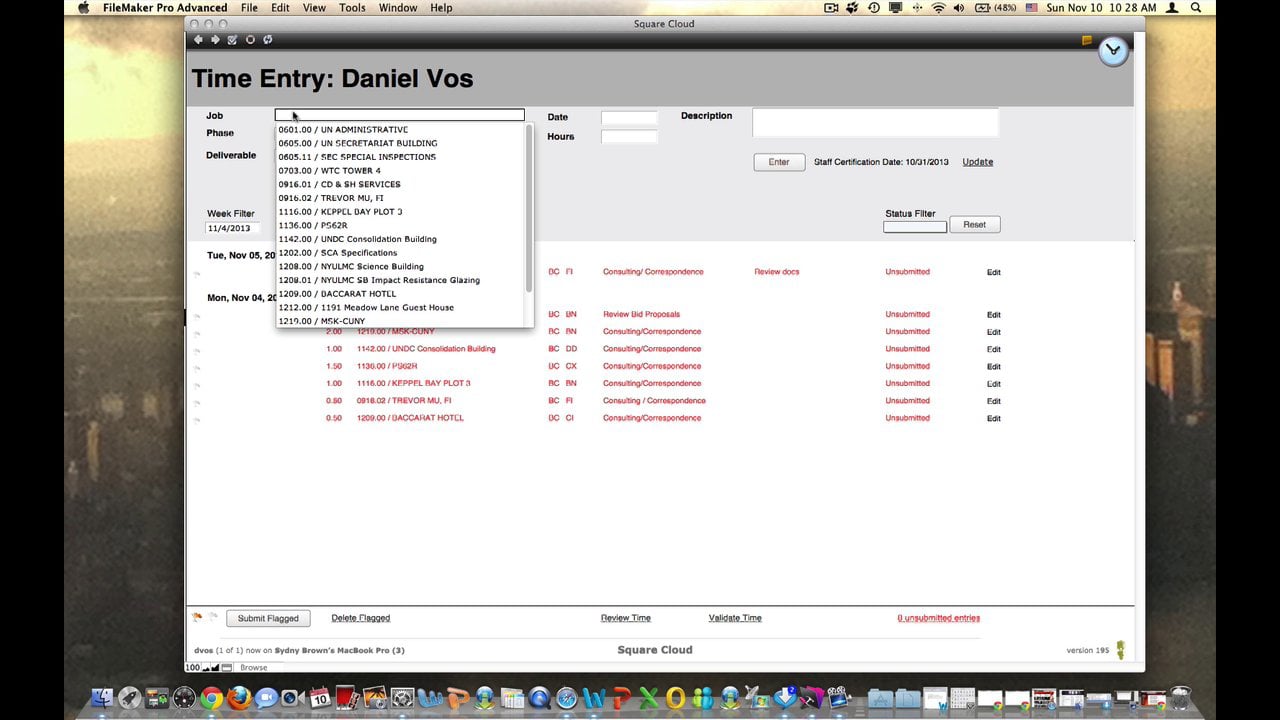Viewport: 1280px width, 720px height.
Task: Open the View menu
Action: point(314,7)
